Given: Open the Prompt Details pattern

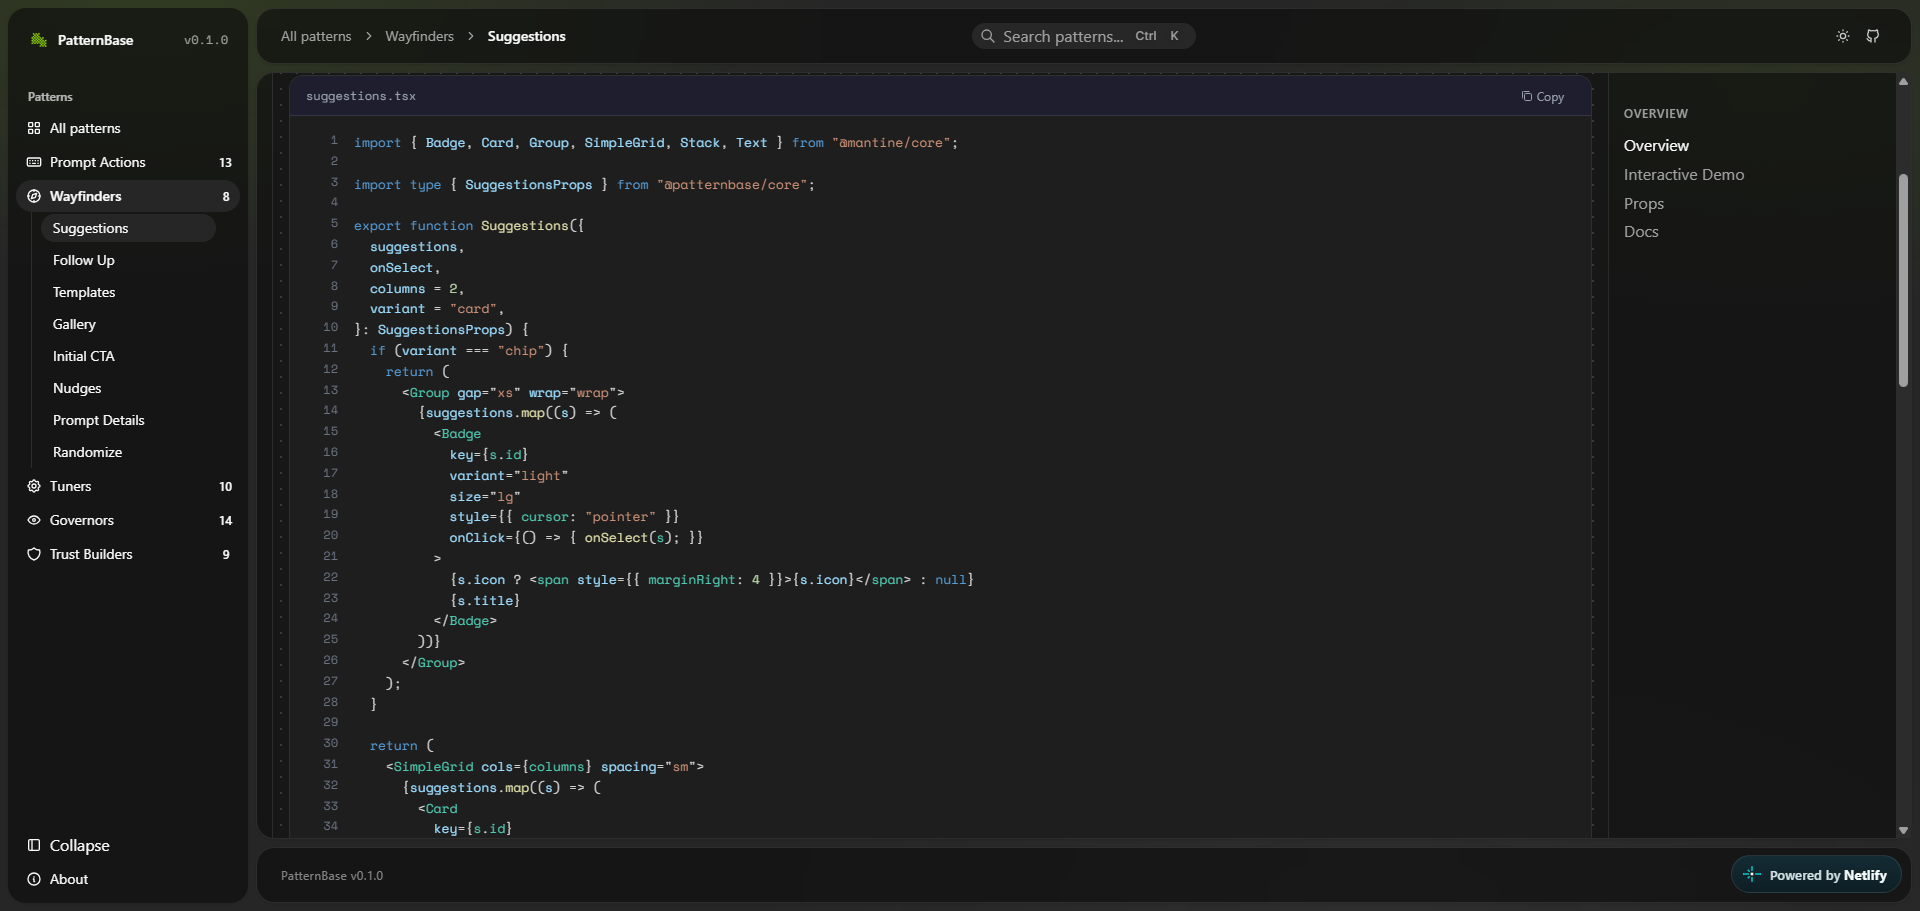Looking at the screenshot, I should (x=128, y=420).
